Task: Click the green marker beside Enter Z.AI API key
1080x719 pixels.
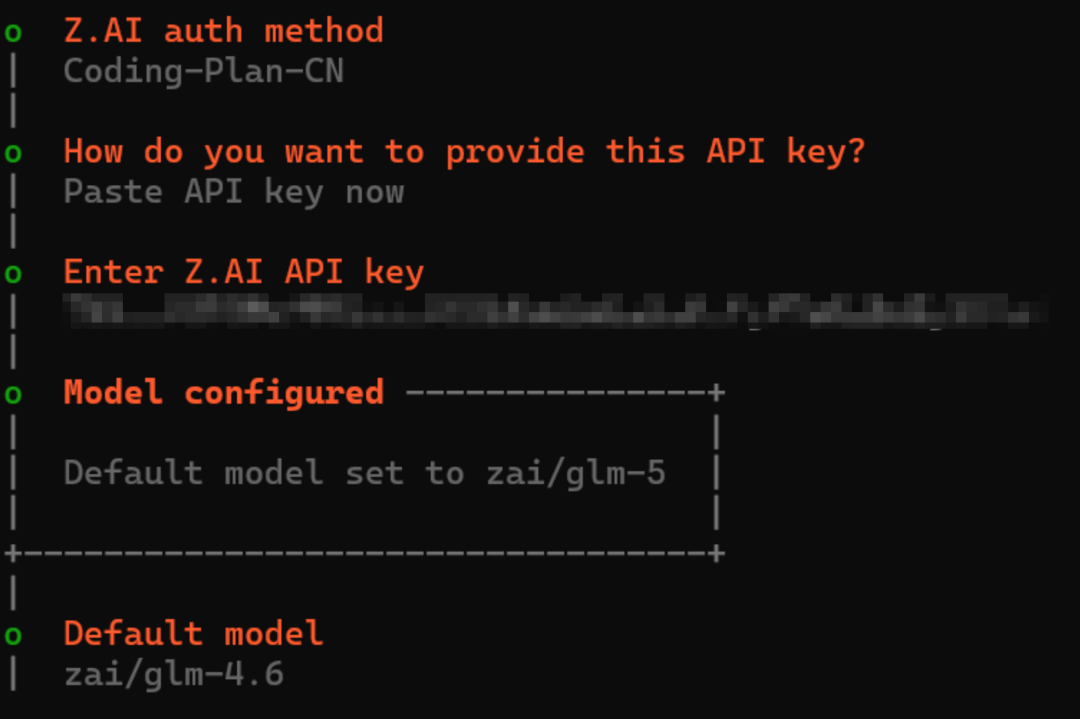Action: [13, 274]
